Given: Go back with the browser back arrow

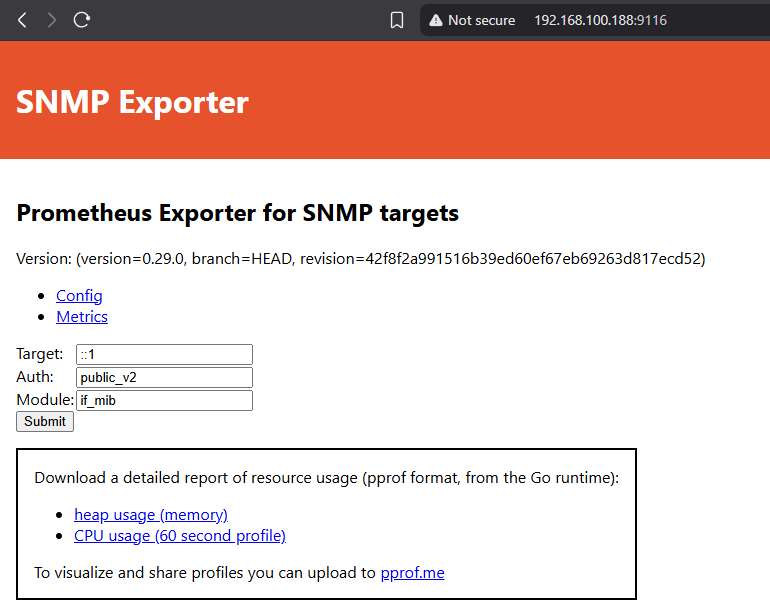Looking at the screenshot, I should (22, 20).
